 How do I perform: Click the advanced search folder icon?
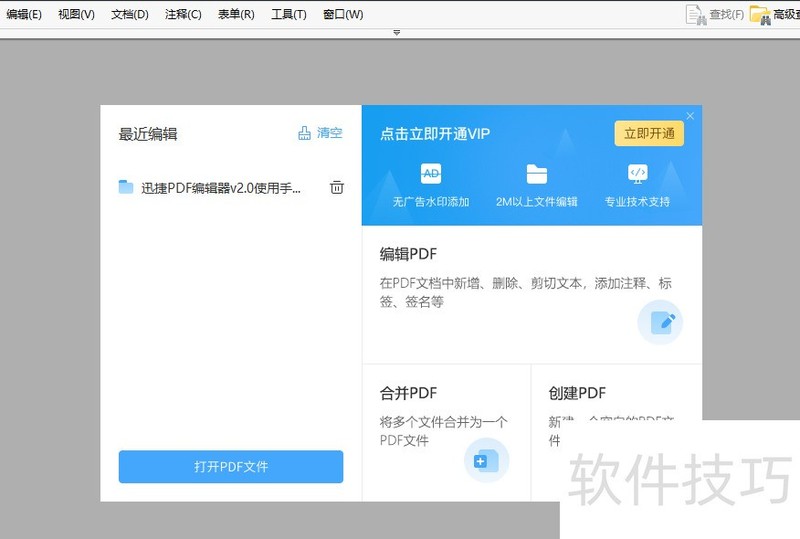pos(760,15)
